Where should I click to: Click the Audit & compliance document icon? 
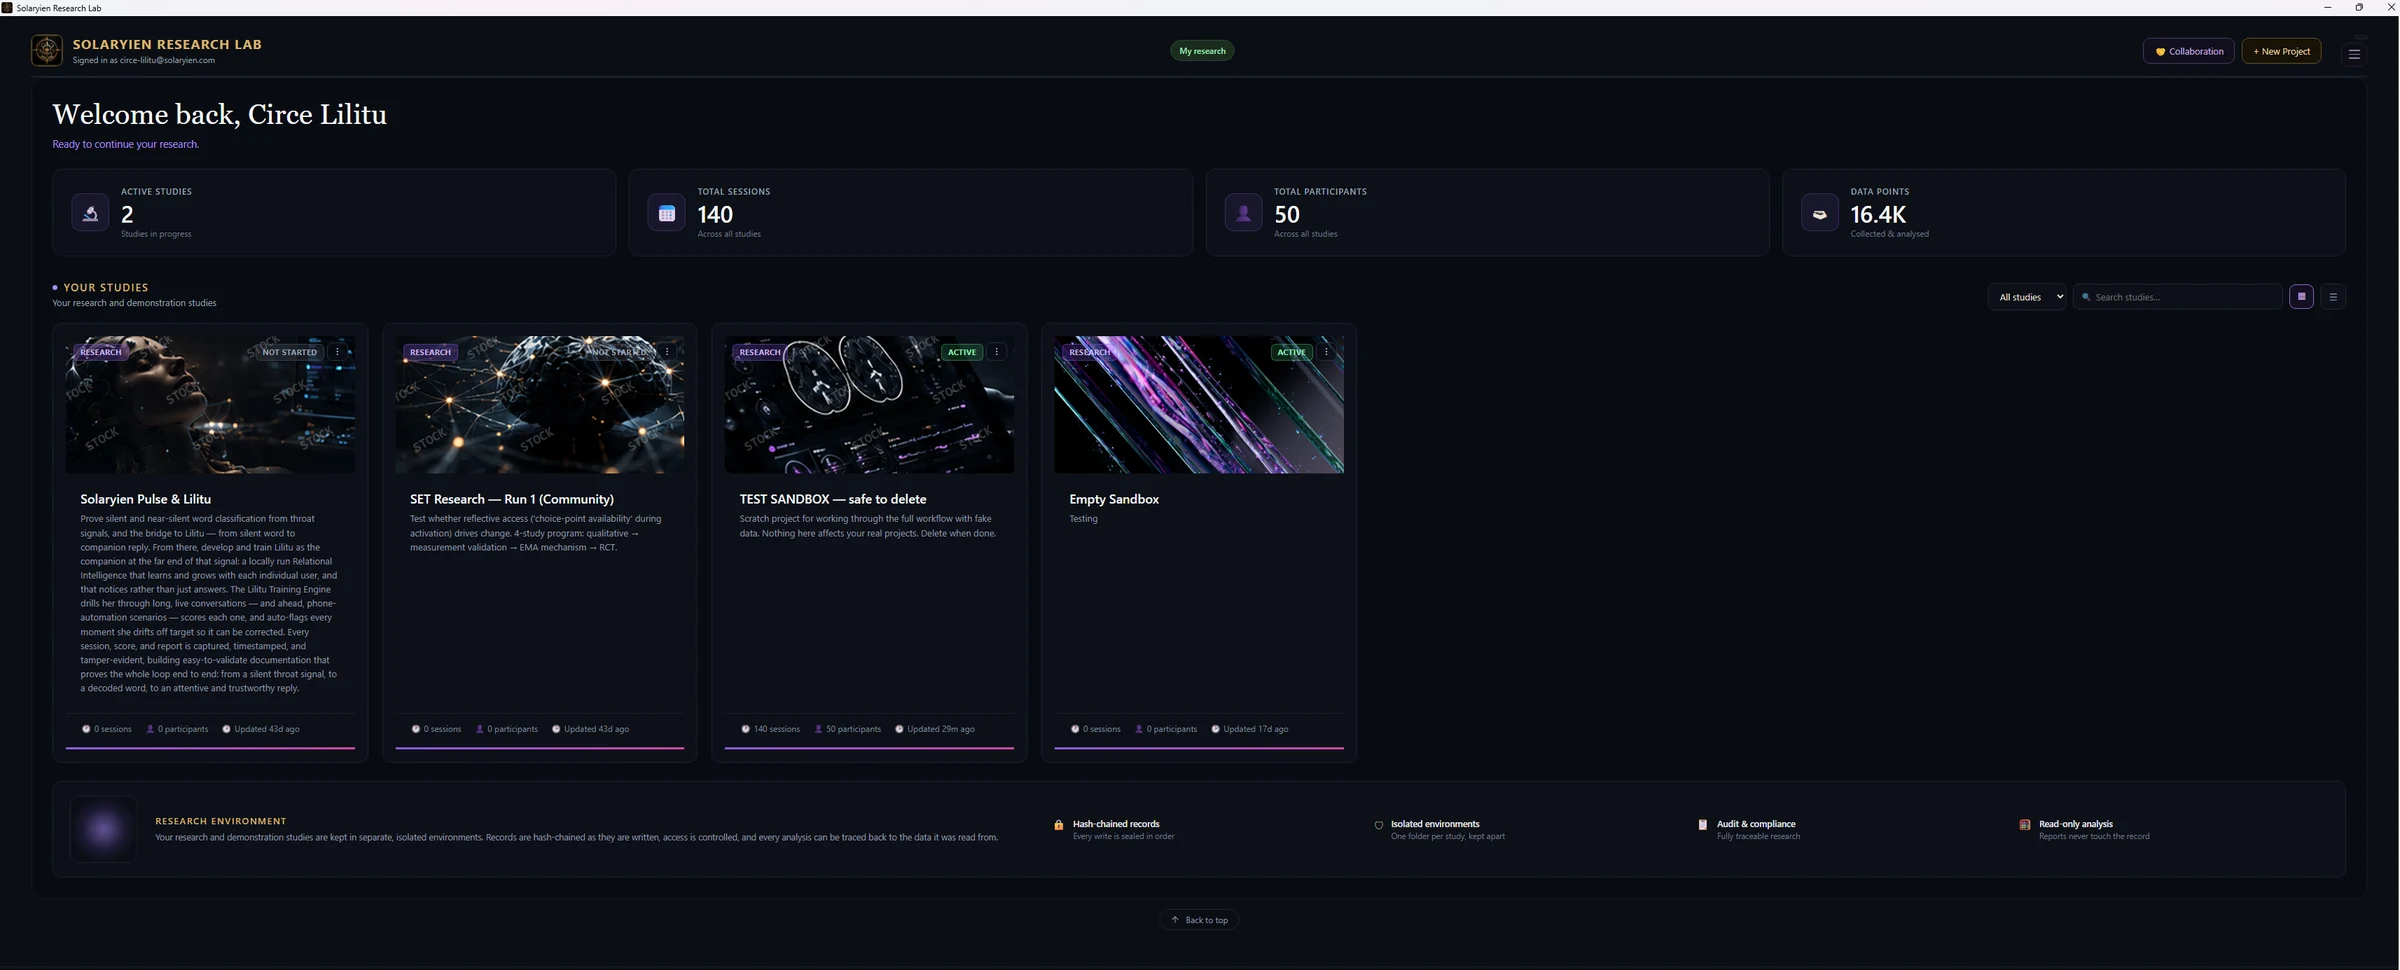[1703, 825]
